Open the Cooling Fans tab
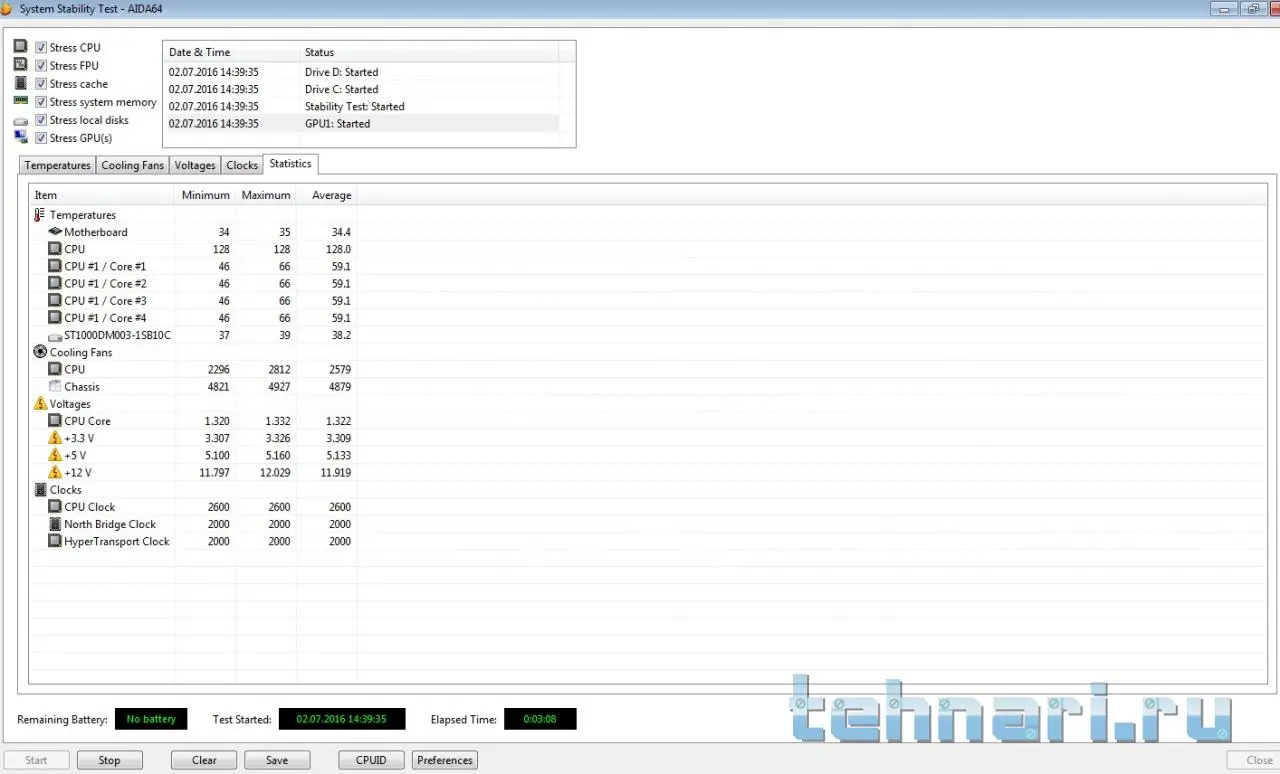This screenshot has height=774, width=1280. point(133,165)
